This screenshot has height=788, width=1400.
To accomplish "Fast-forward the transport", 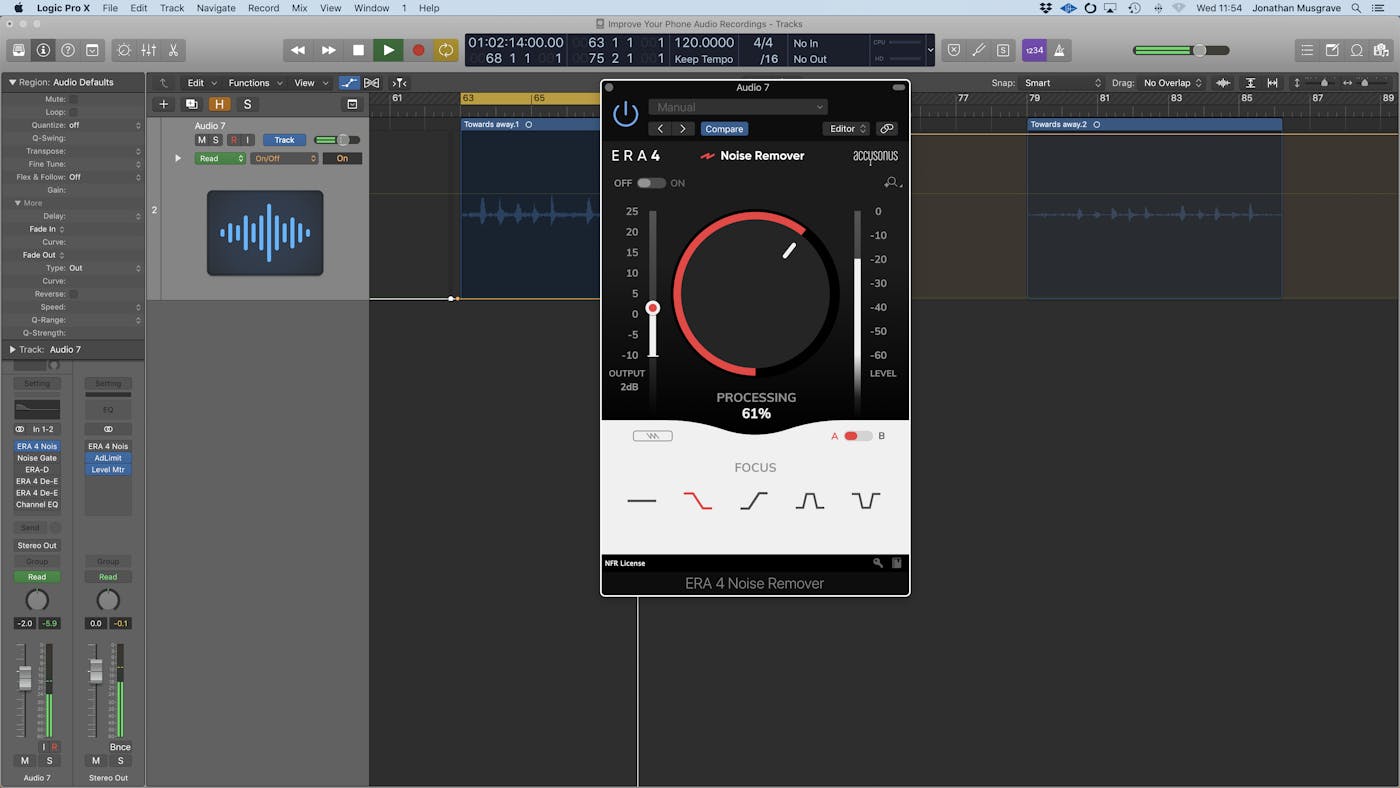I will tap(328, 50).
